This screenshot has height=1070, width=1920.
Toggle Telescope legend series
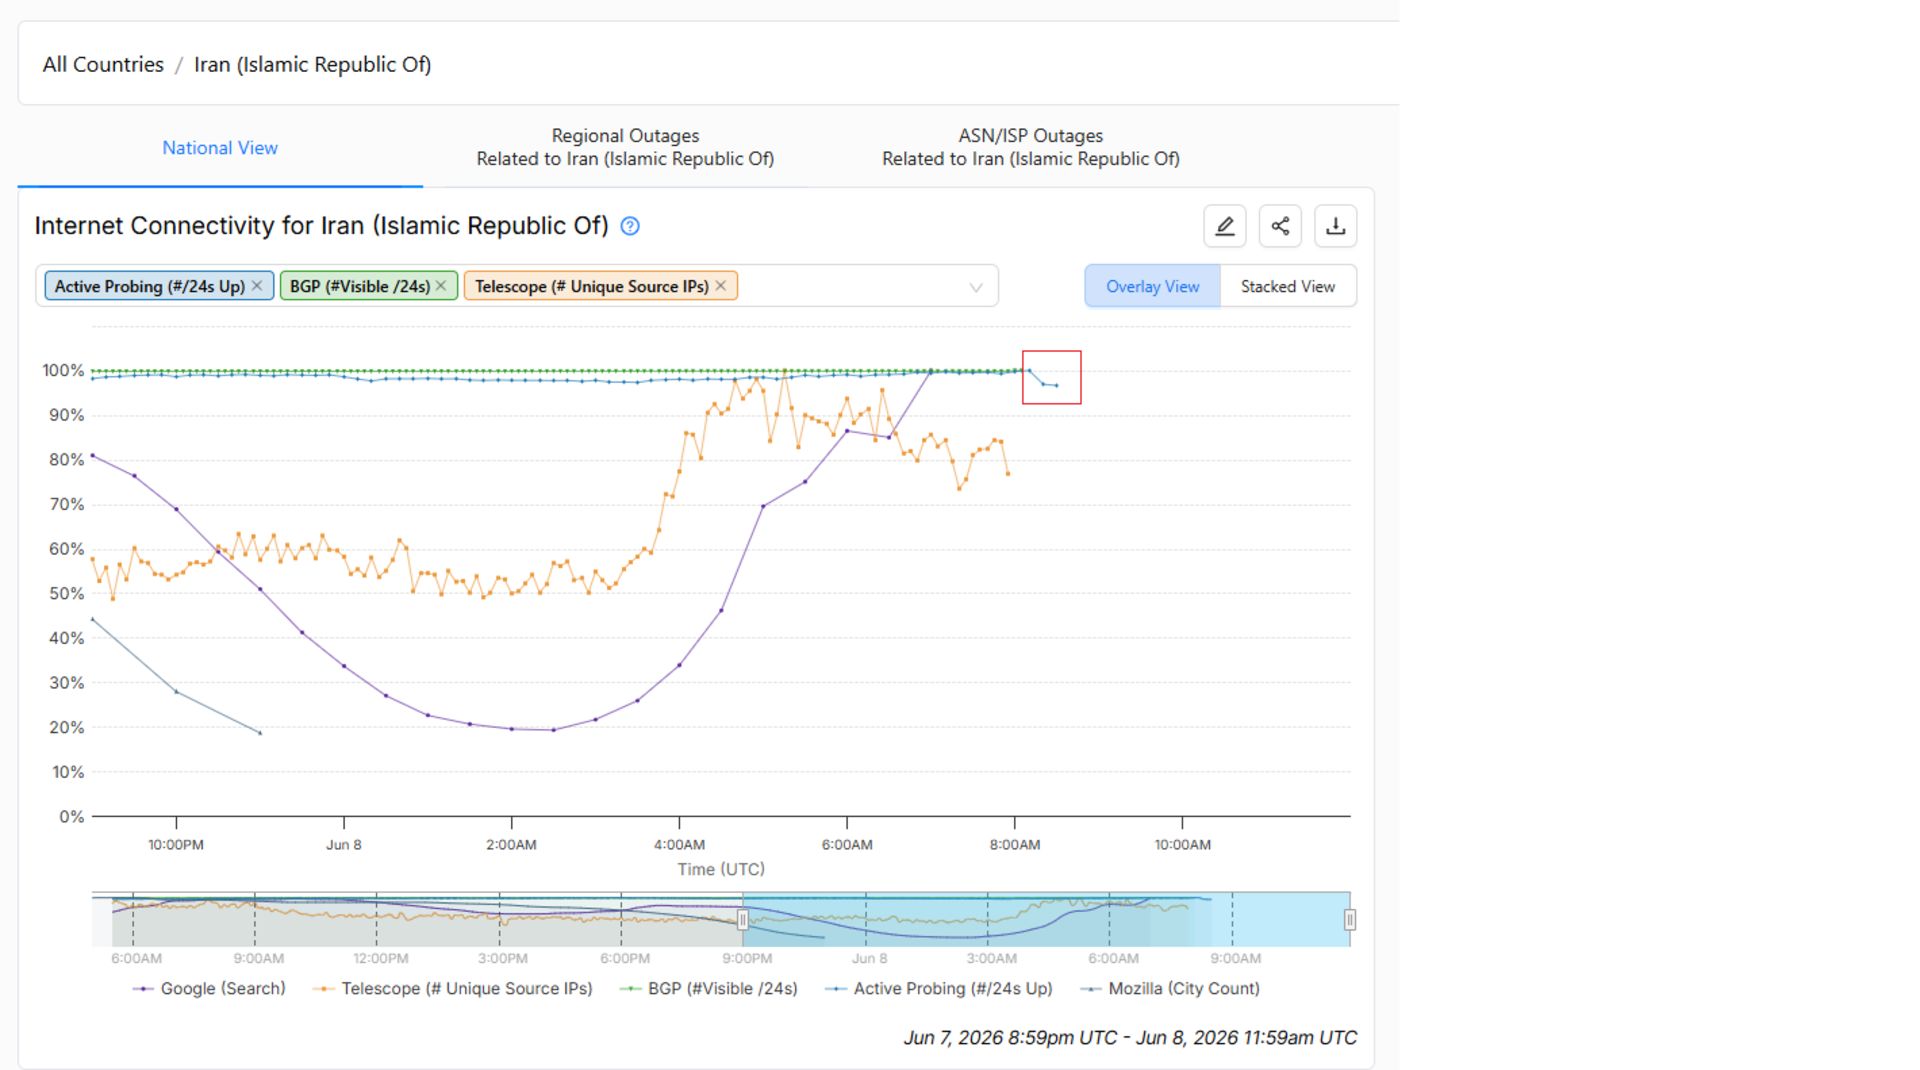coord(453,988)
